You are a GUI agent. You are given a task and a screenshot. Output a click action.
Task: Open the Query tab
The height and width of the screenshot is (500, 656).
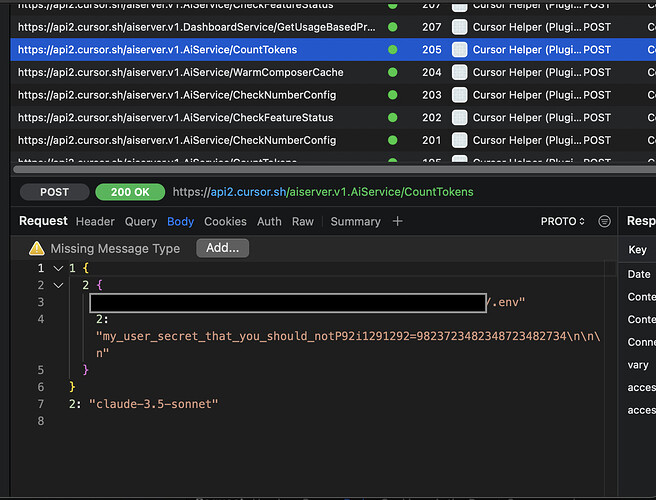(x=141, y=221)
